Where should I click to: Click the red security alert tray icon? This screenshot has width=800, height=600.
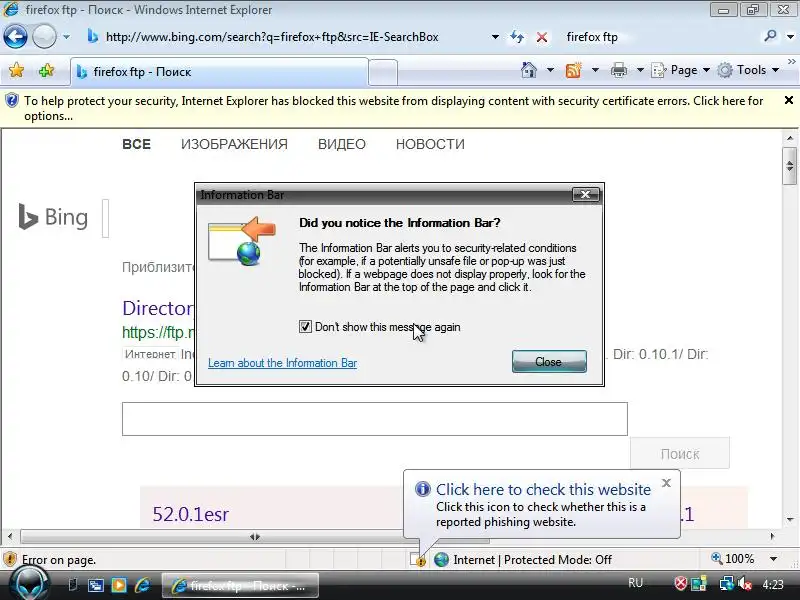pos(681,583)
